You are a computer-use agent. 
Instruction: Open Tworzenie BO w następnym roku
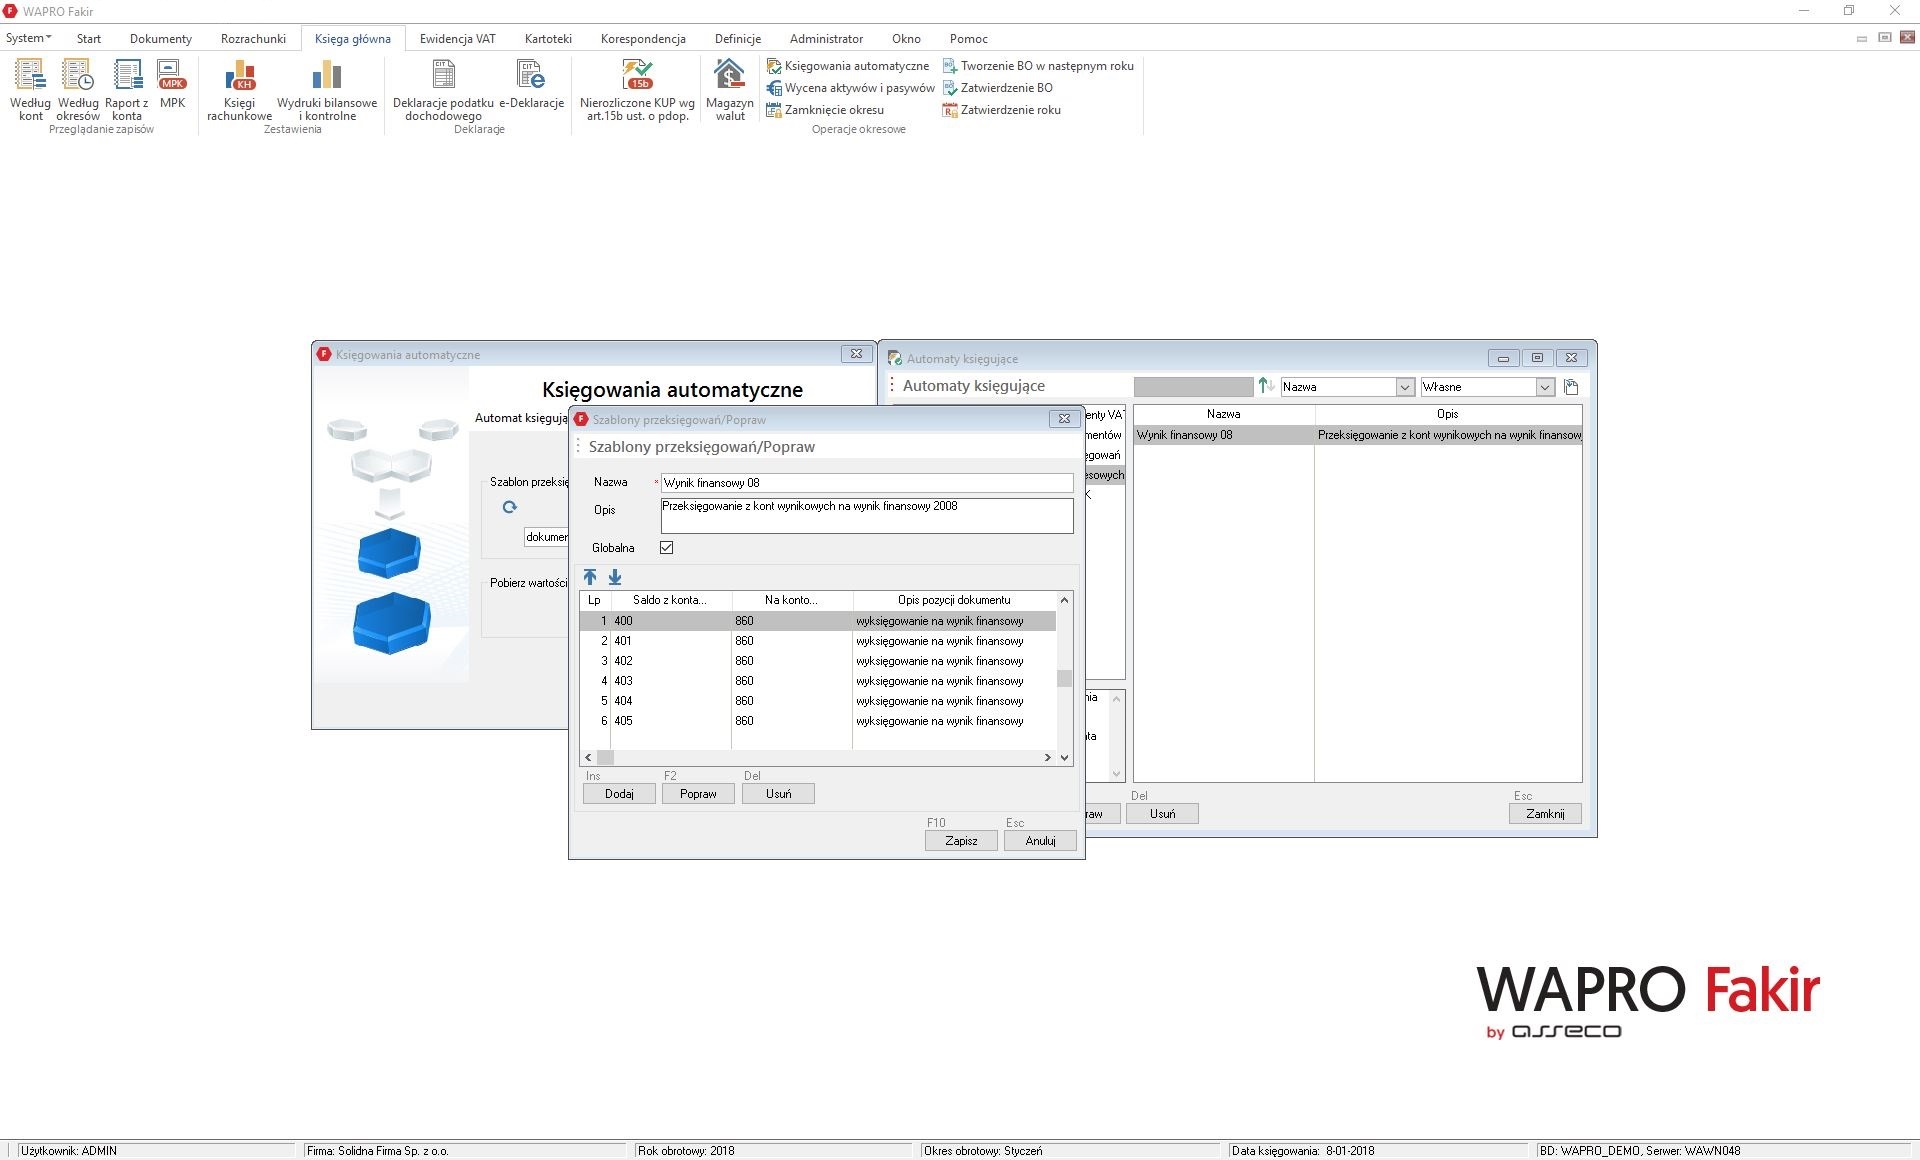click(x=1038, y=66)
